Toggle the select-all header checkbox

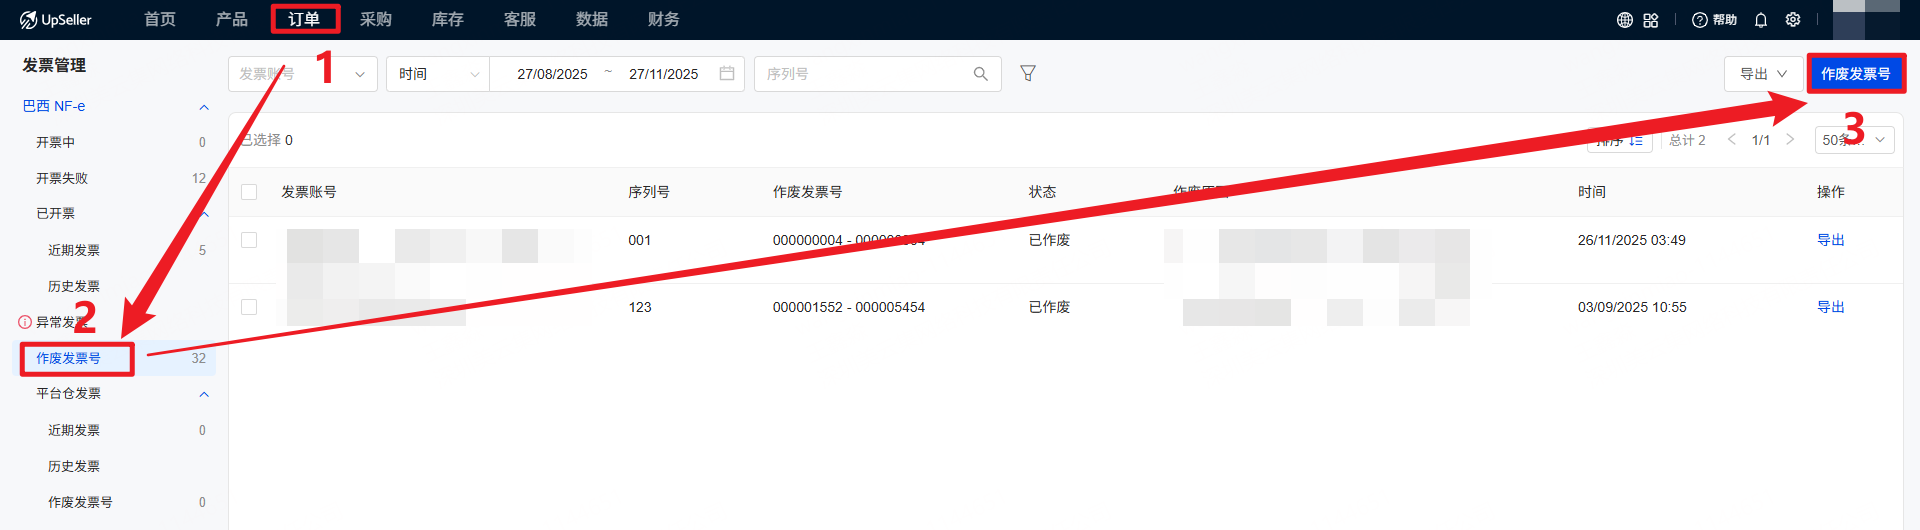pyautogui.click(x=249, y=192)
